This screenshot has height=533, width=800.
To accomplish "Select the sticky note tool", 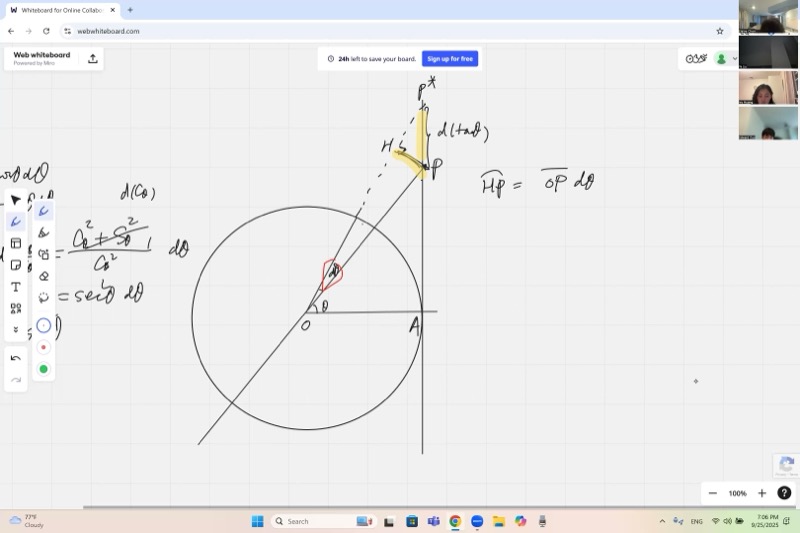I will tap(16, 265).
